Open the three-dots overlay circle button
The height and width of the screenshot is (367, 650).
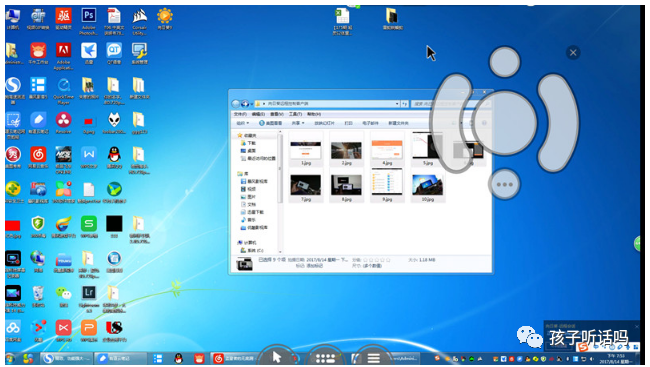504,185
